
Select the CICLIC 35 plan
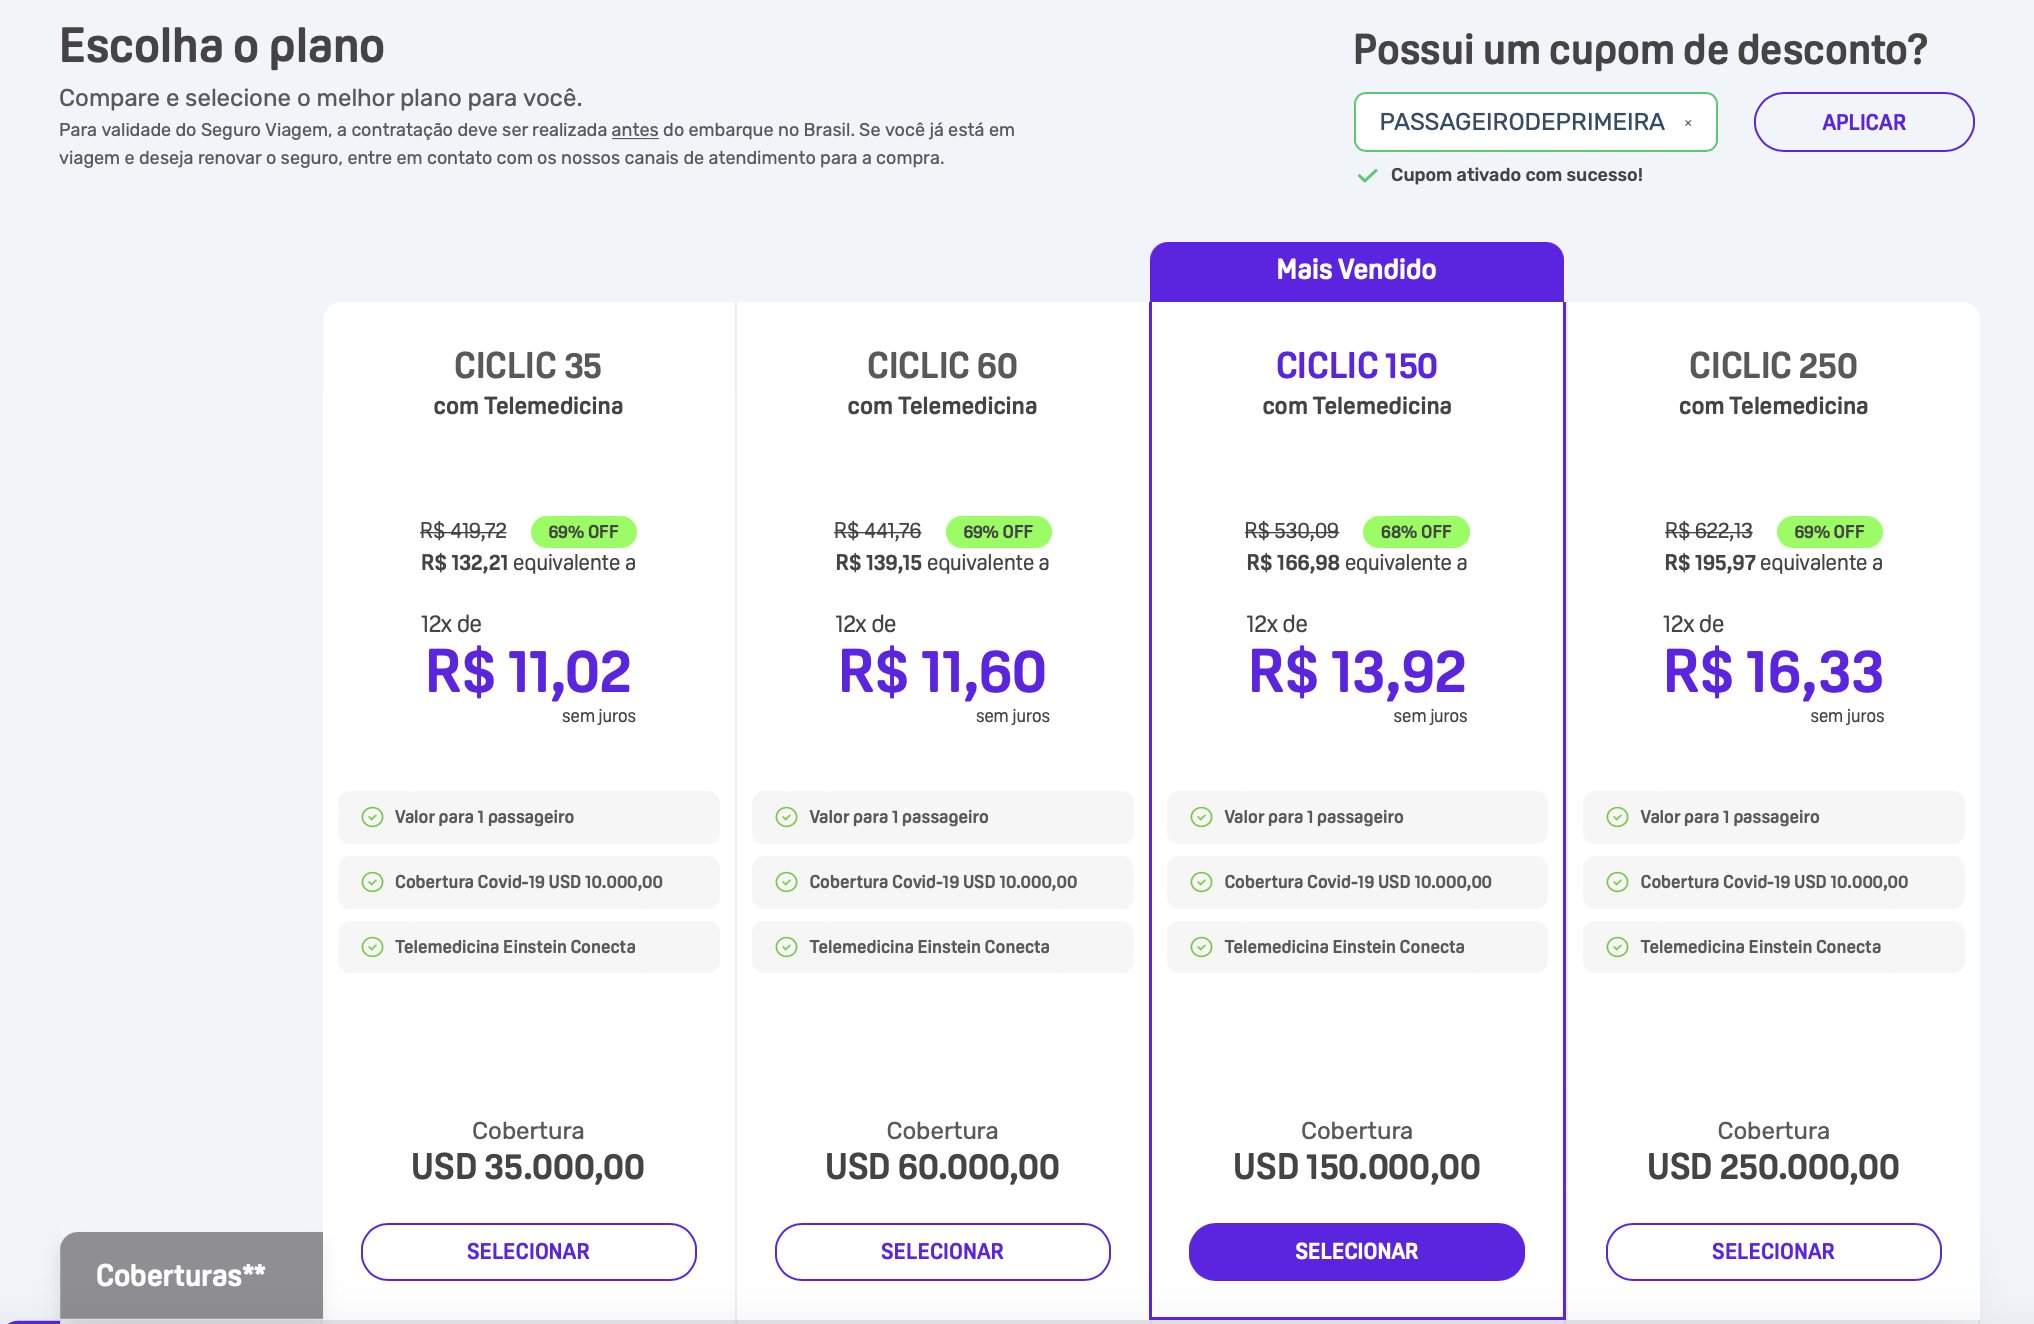528,1251
